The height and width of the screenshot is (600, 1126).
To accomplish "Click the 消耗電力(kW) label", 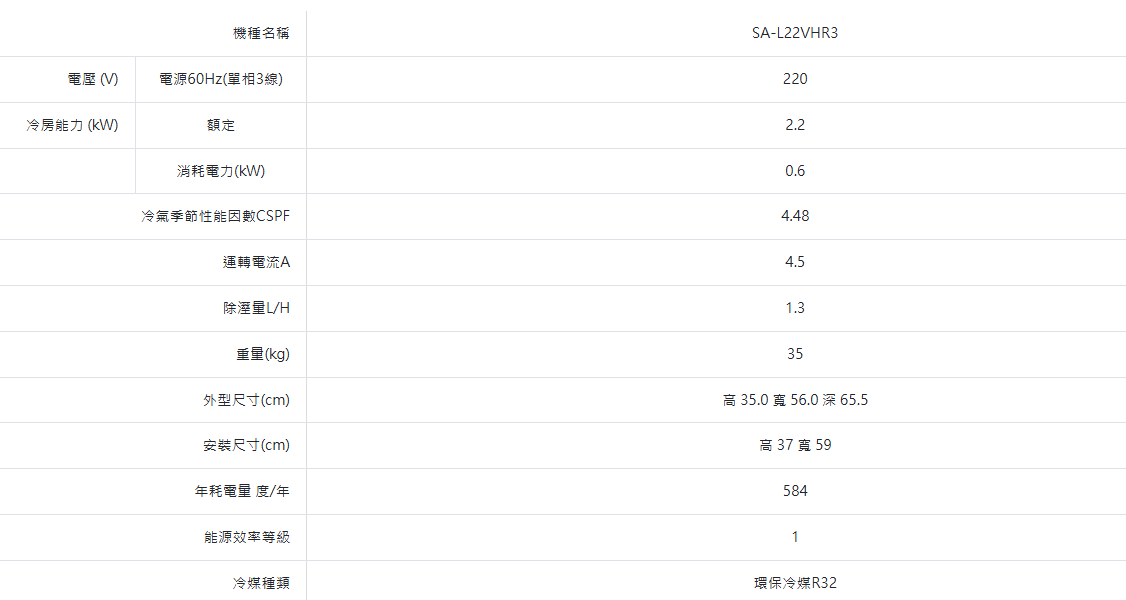I will [x=221, y=171].
